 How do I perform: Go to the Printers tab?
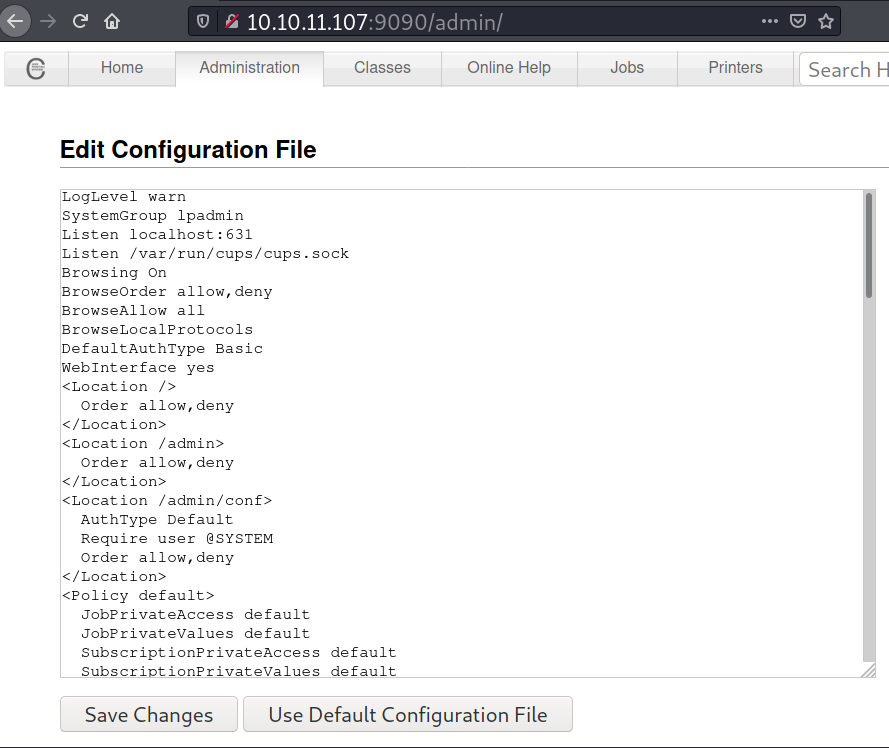pos(735,68)
